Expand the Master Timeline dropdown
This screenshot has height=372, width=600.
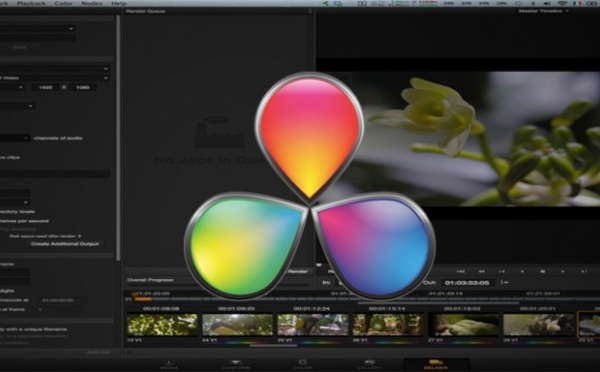[543, 11]
